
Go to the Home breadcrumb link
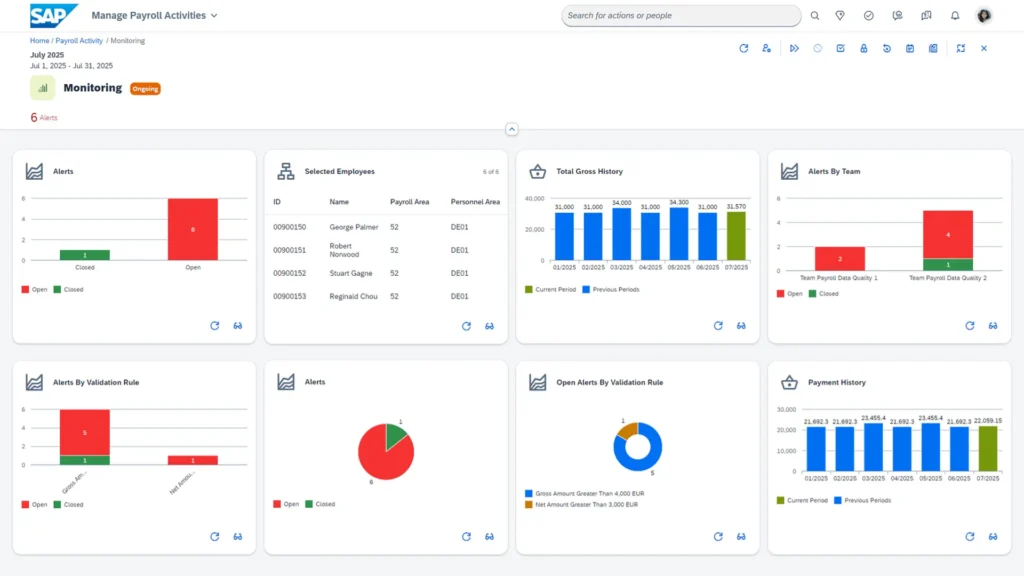click(x=39, y=41)
